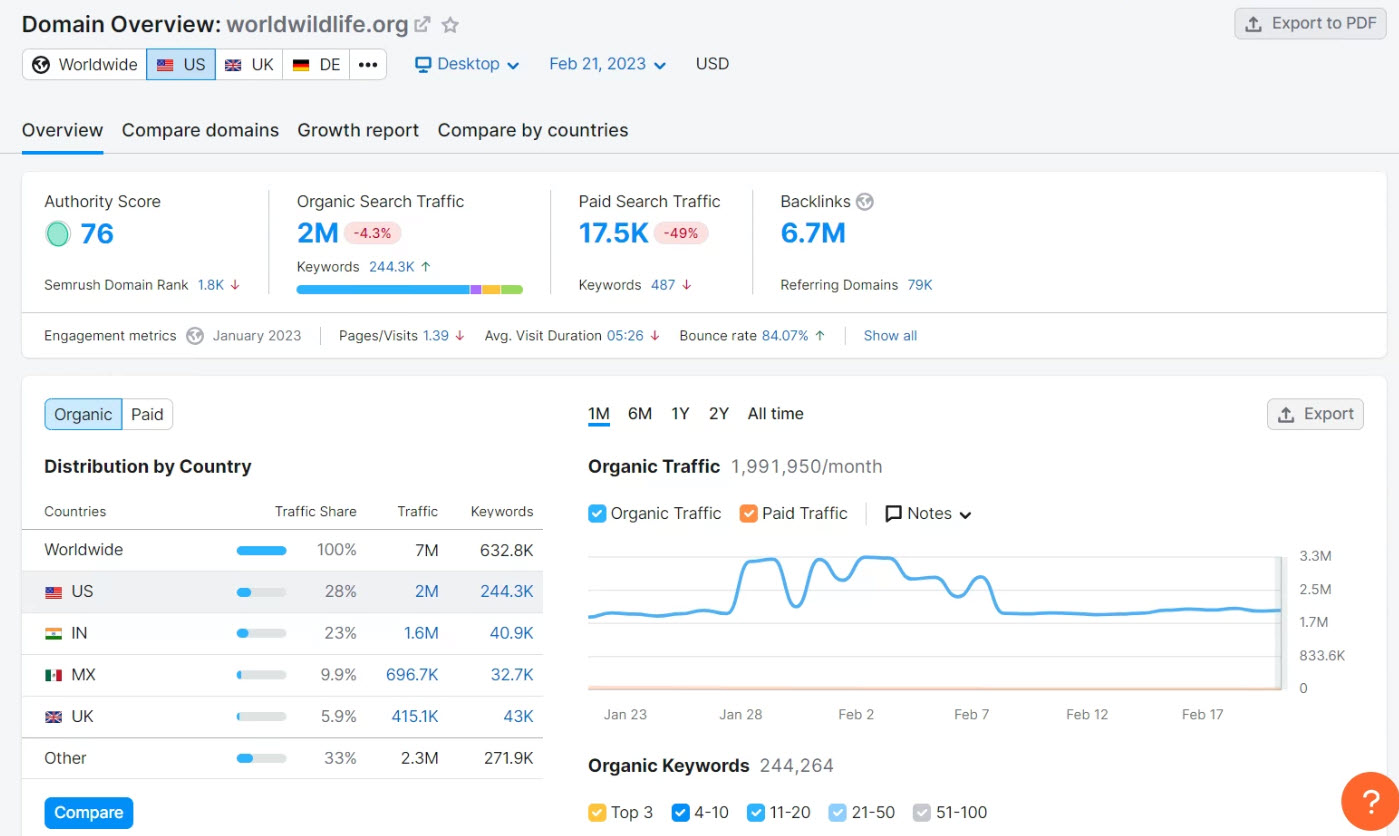Click the US flag in the country table
This screenshot has width=1399, height=836.
54,592
